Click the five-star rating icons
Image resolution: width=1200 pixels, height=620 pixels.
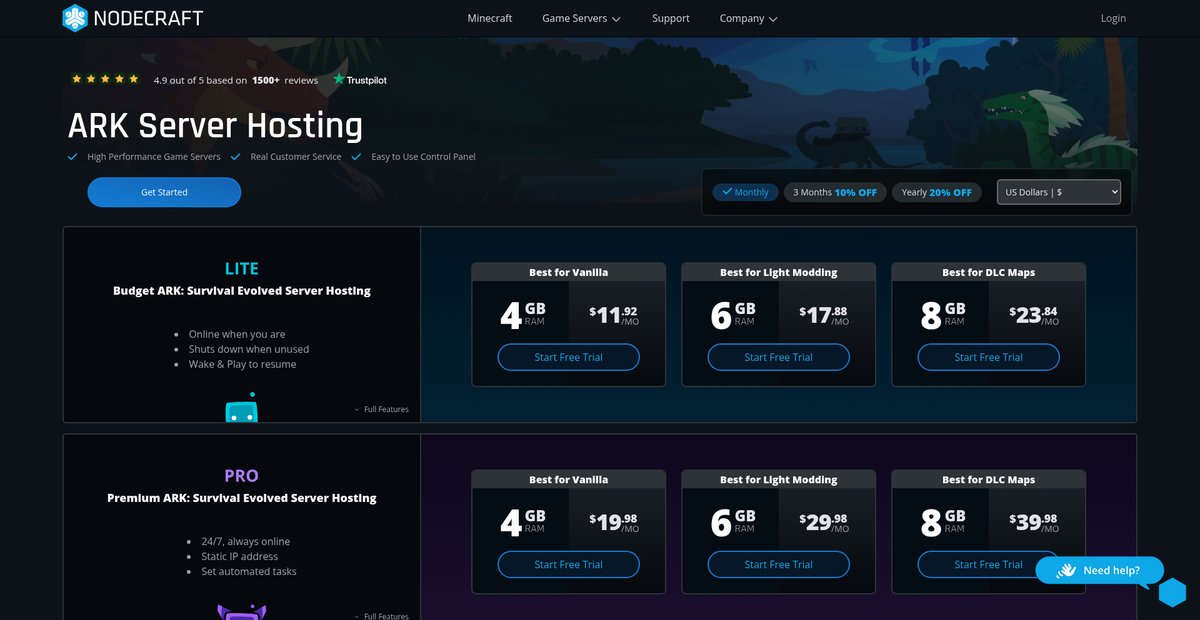(105, 78)
